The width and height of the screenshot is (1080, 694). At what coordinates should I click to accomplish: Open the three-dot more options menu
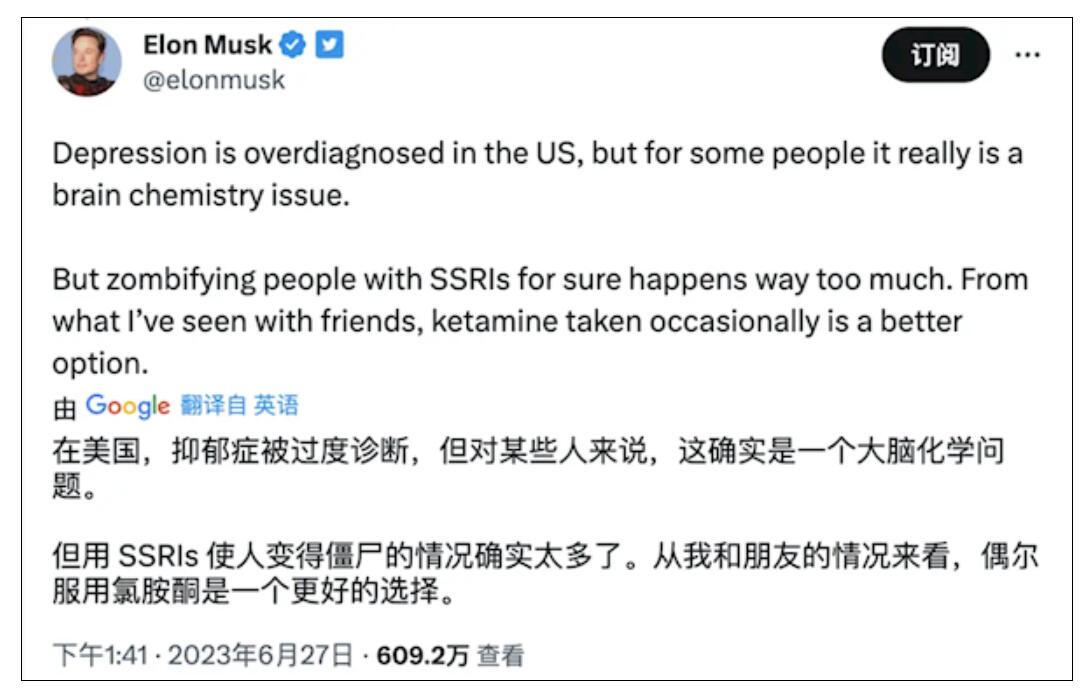coord(1027,54)
